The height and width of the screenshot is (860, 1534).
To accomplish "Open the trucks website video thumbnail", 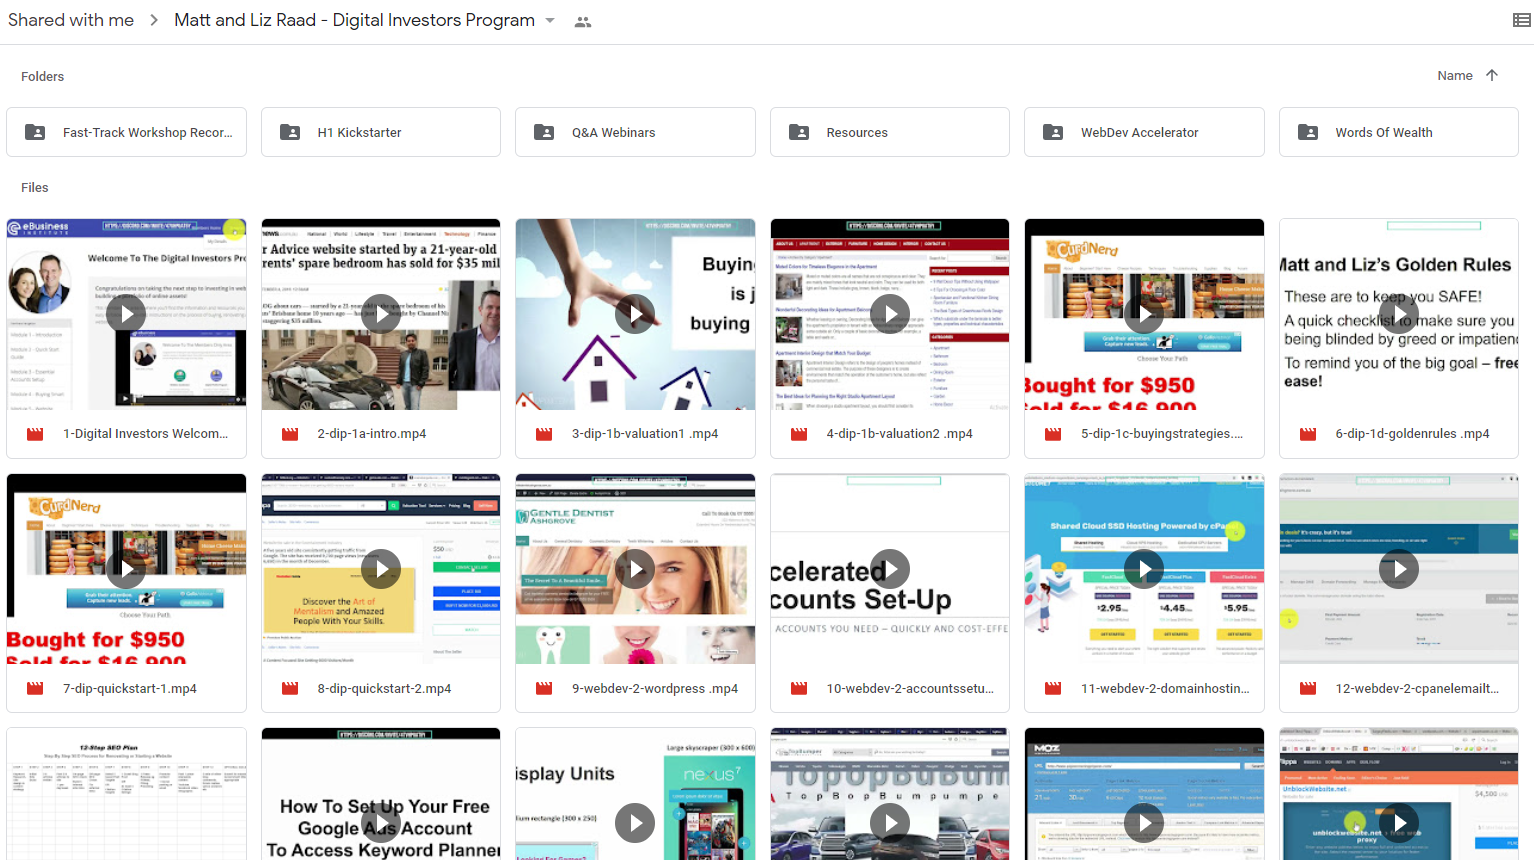I will [890, 794].
